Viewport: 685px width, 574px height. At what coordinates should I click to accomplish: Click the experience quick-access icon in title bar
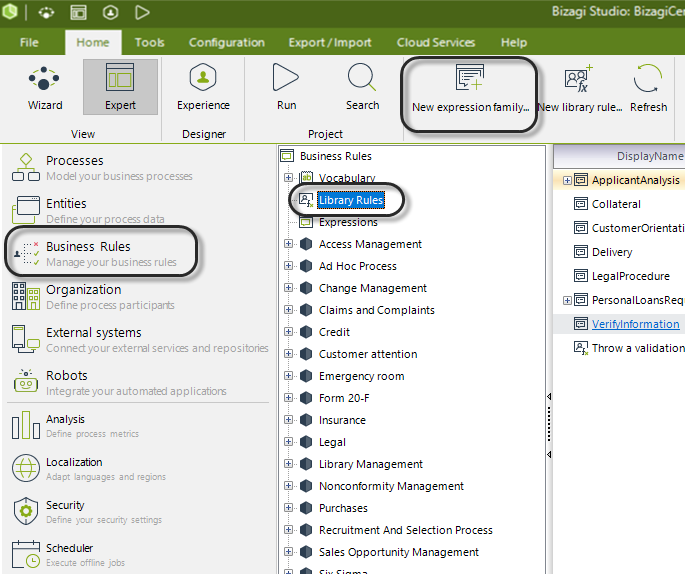(110, 12)
